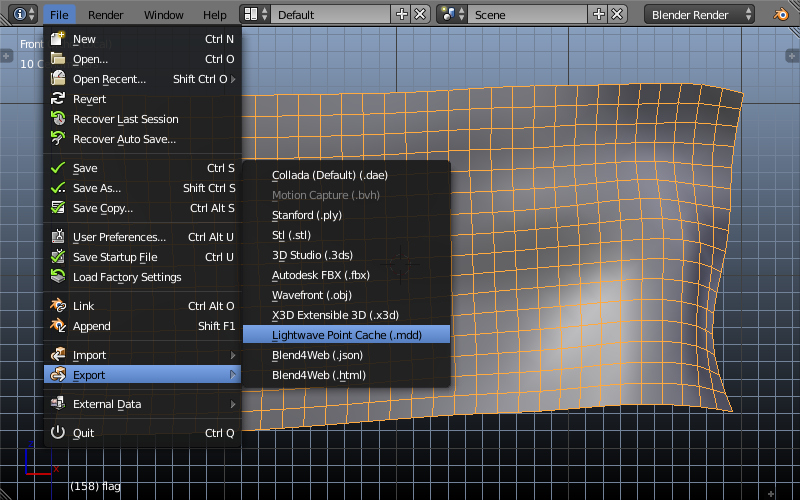This screenshot has height=500, width=800.
Task: Choose Recover Auto Save...
Action: tap(142, 139)
